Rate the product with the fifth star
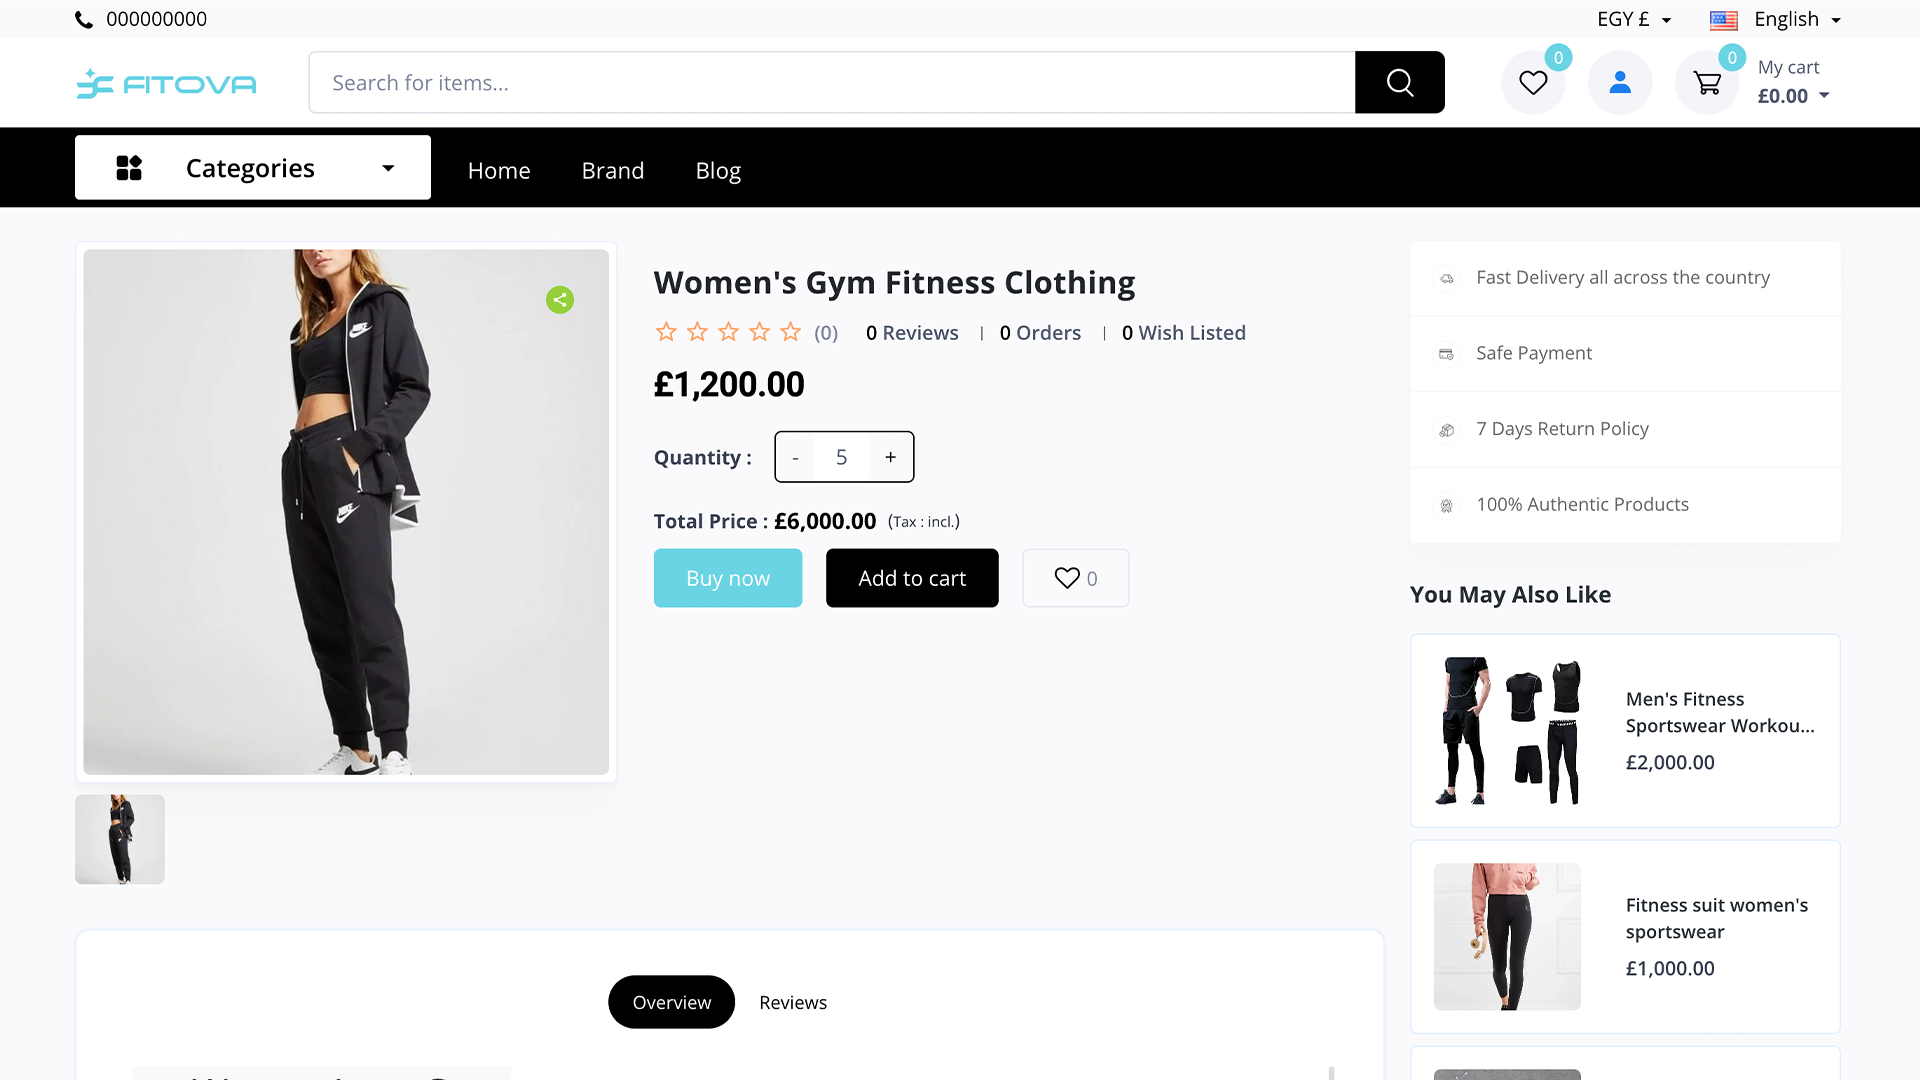 point(791,332)
